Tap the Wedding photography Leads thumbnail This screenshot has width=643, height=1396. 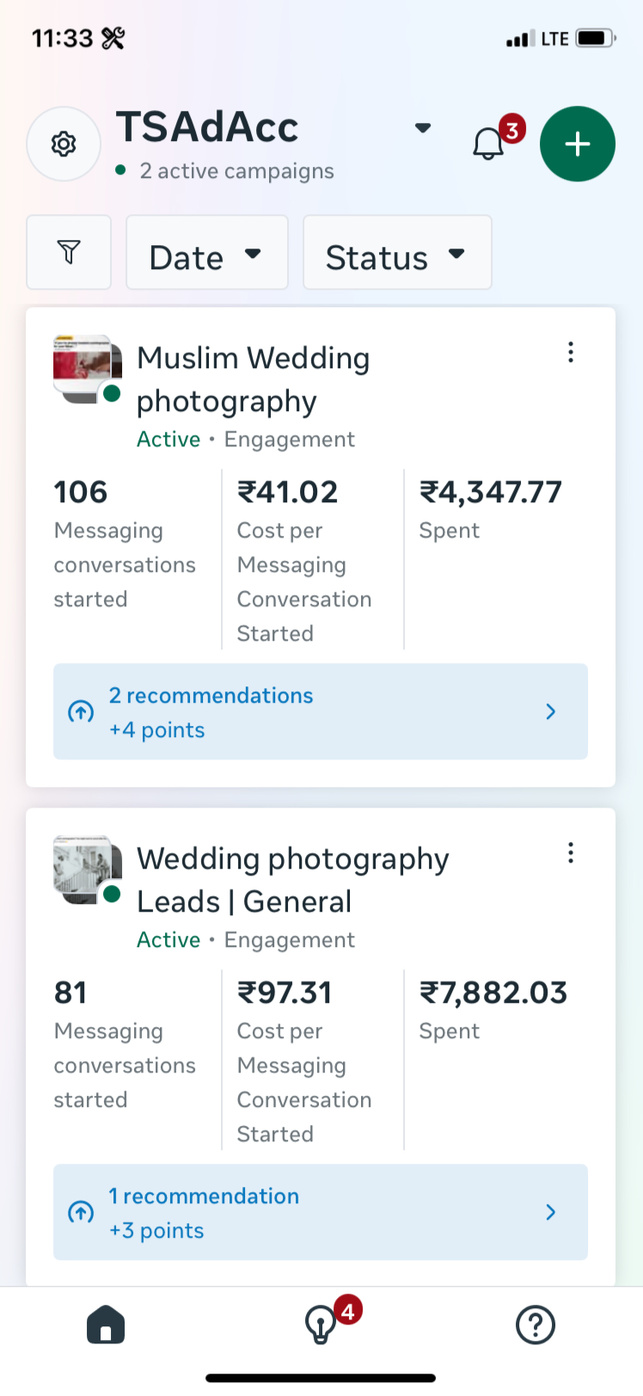coord(87,870)
